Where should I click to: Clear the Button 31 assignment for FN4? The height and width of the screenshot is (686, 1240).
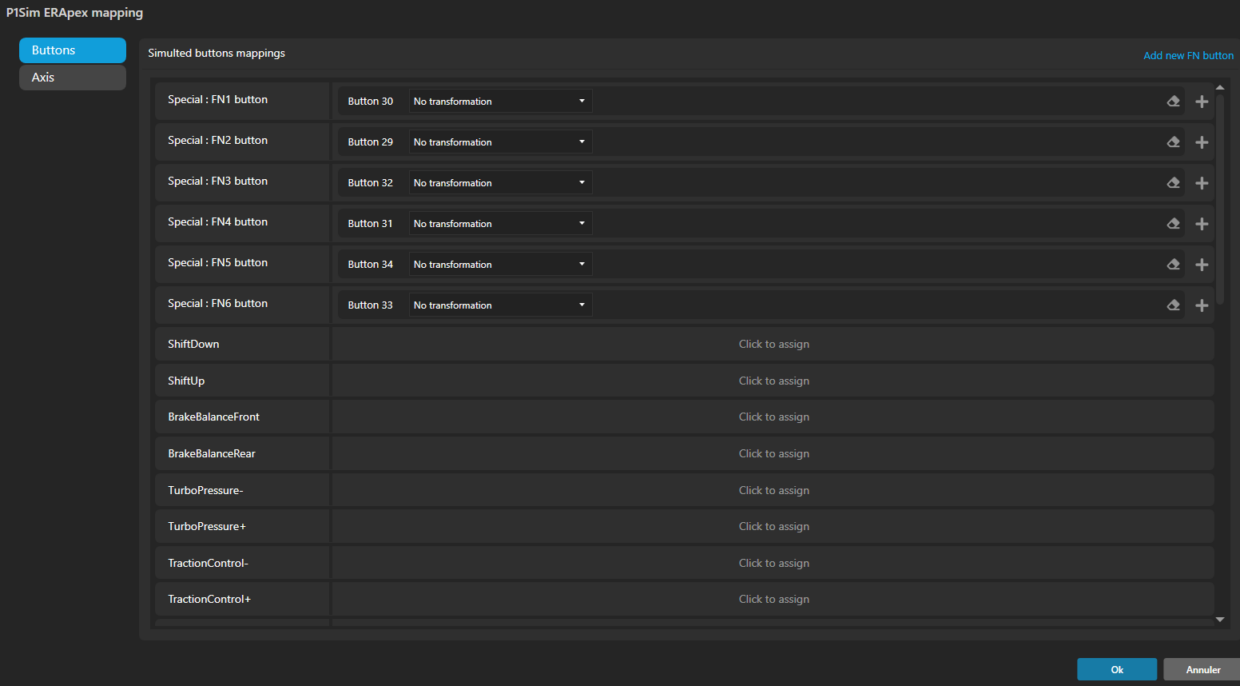pos(1173,223)
